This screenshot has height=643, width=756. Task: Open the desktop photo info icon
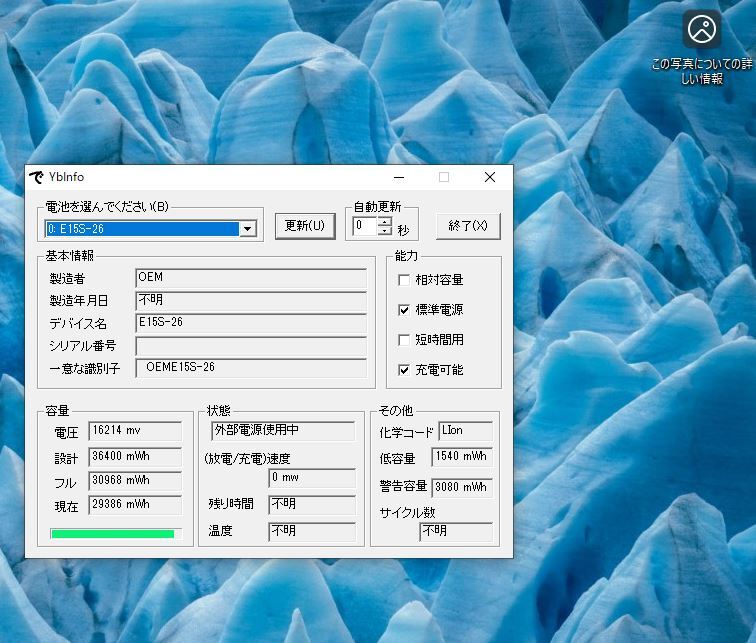click(x=702, y=29)
